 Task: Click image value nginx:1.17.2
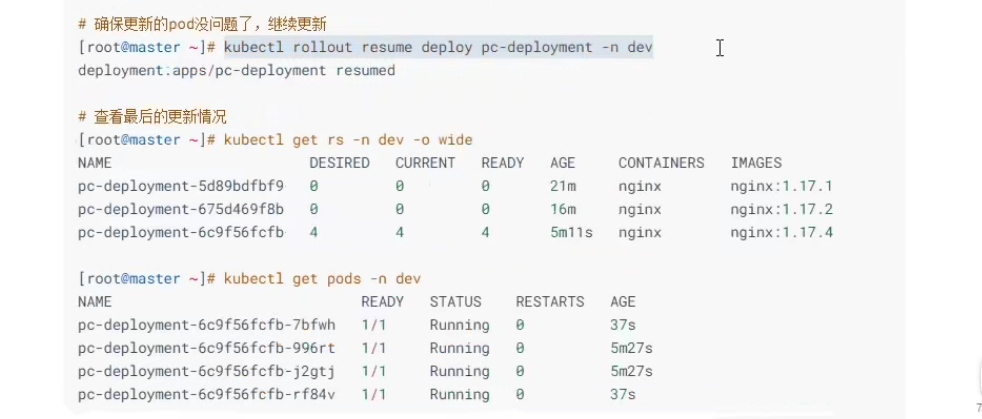[x=782, y=209]
